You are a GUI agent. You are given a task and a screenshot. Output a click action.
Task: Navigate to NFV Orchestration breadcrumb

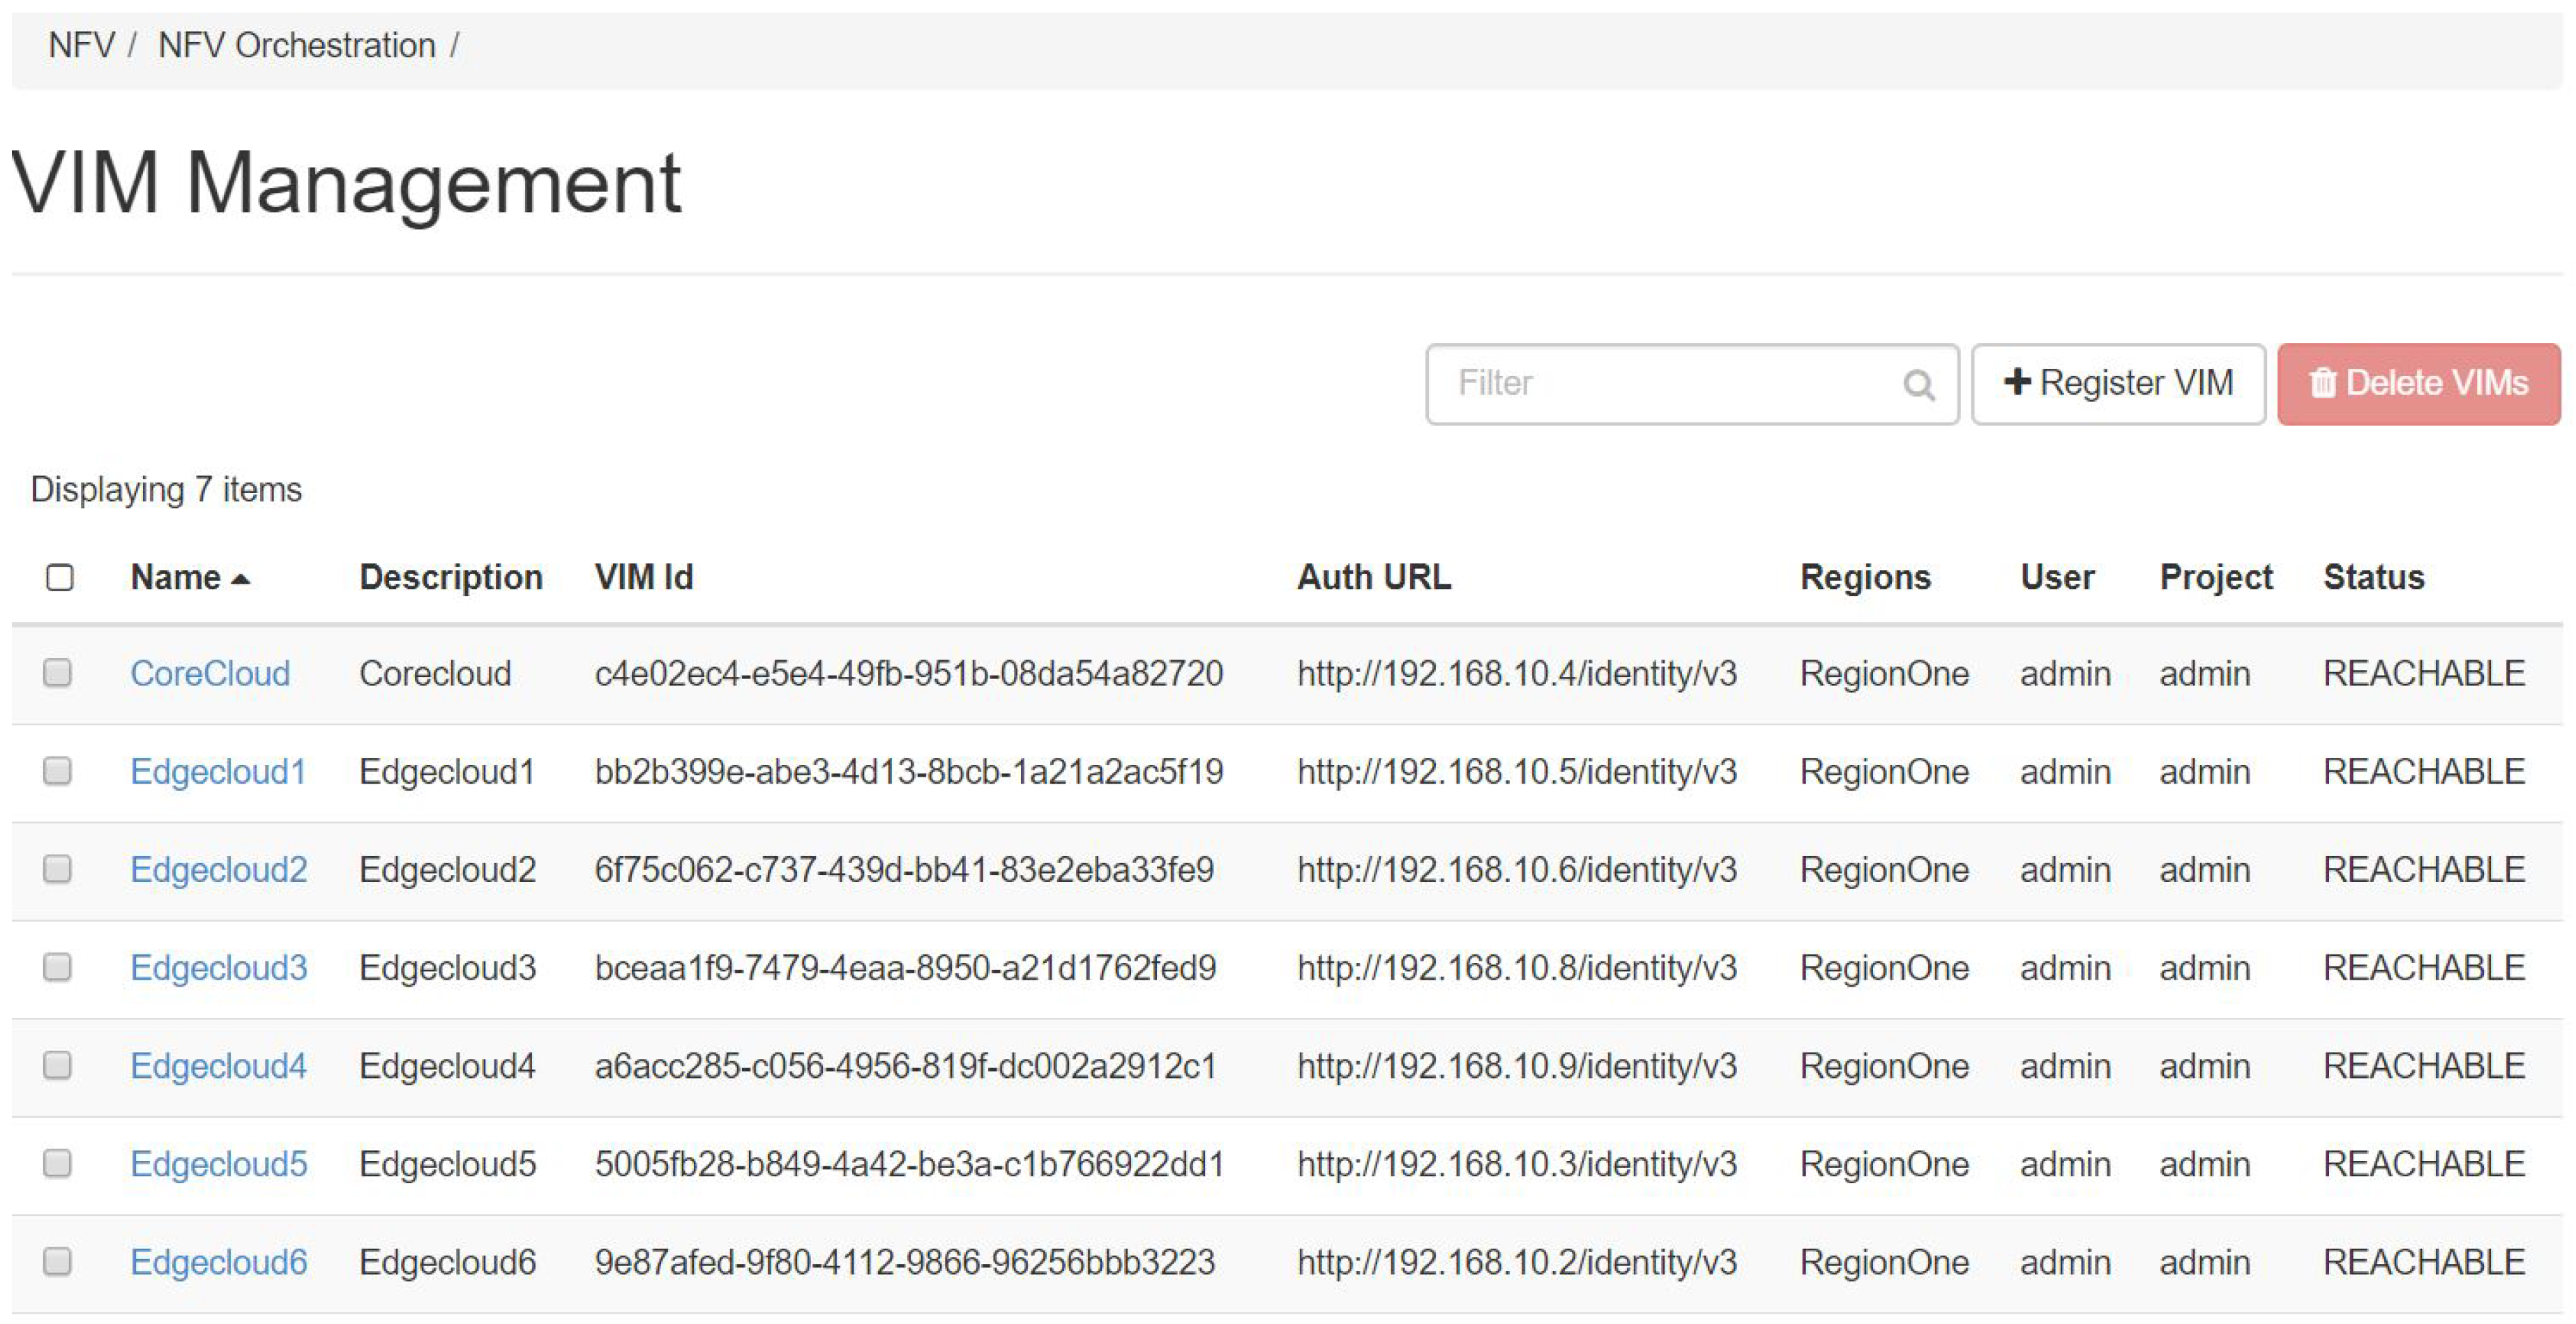pos(296,45)
